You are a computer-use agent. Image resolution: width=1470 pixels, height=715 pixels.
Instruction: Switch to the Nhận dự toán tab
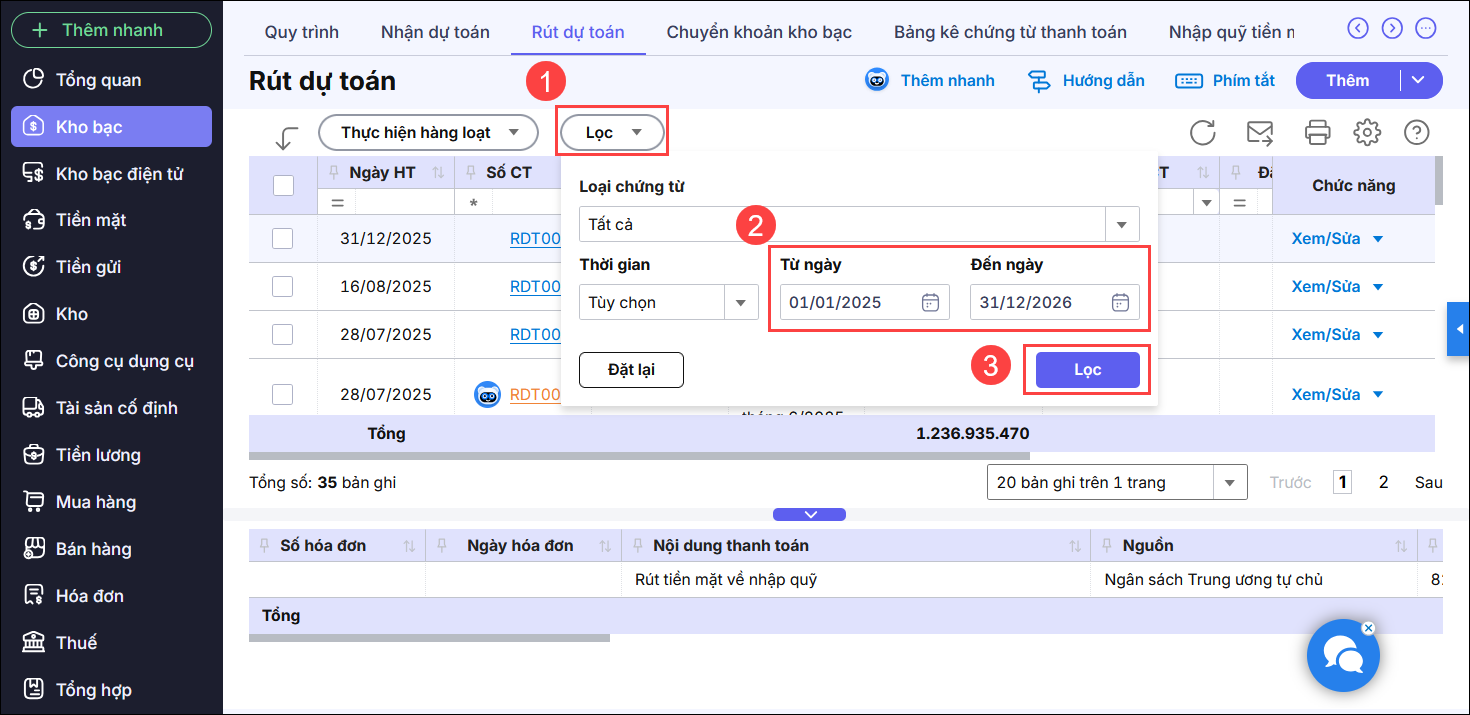(435, 32)
